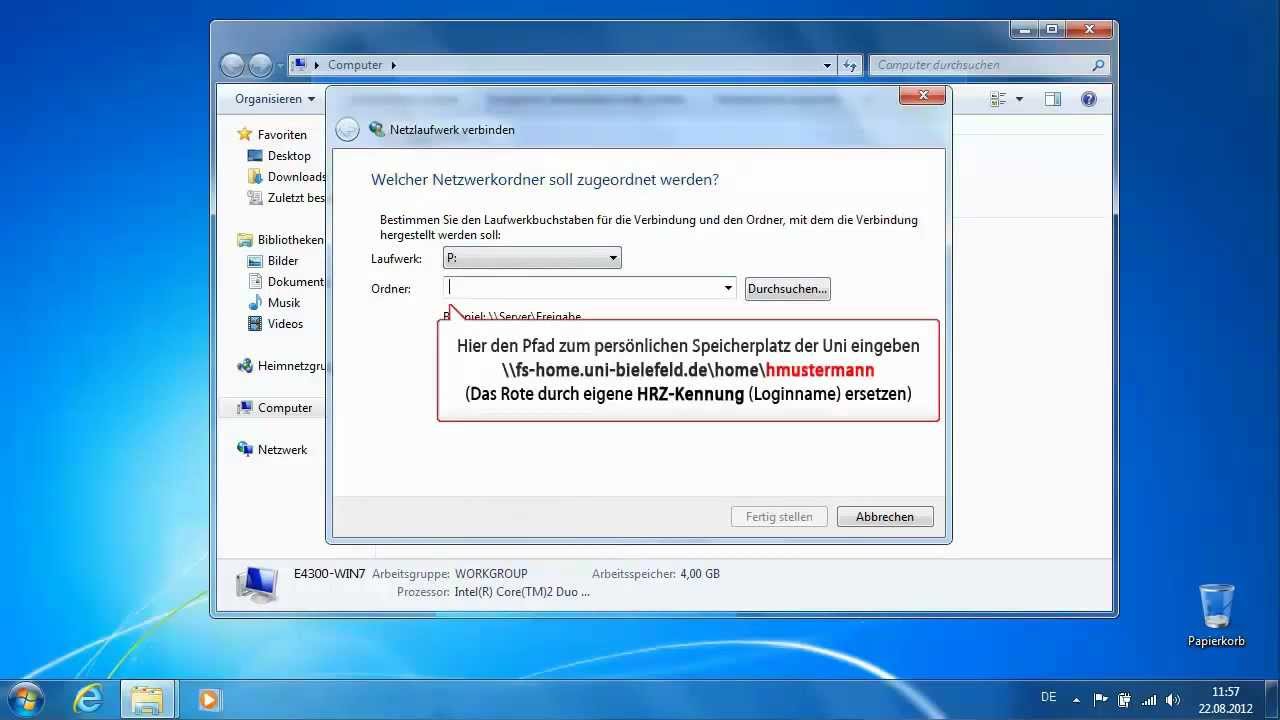Open the view options dropdown arrow

click(x=1019, y=99)
